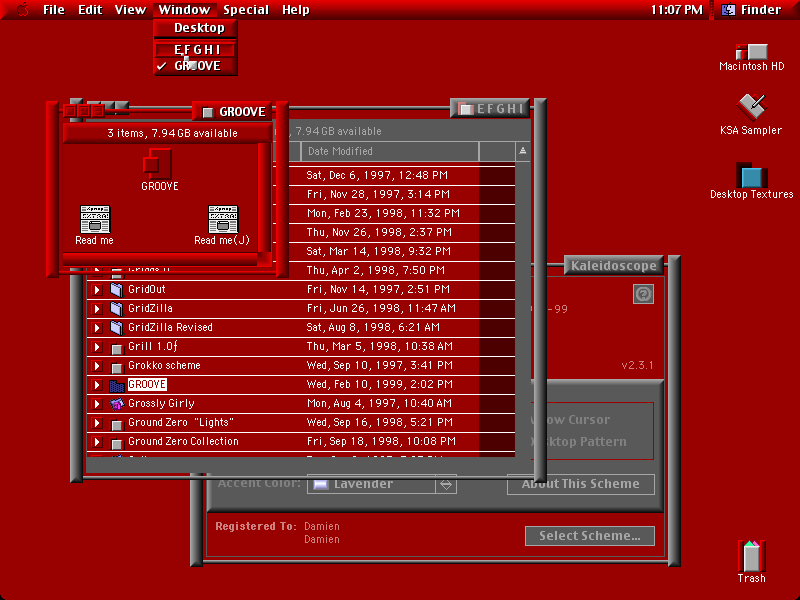
Task: Select the GROOVE folder icon in the EFGHI list
Action: tap(117, 385)
